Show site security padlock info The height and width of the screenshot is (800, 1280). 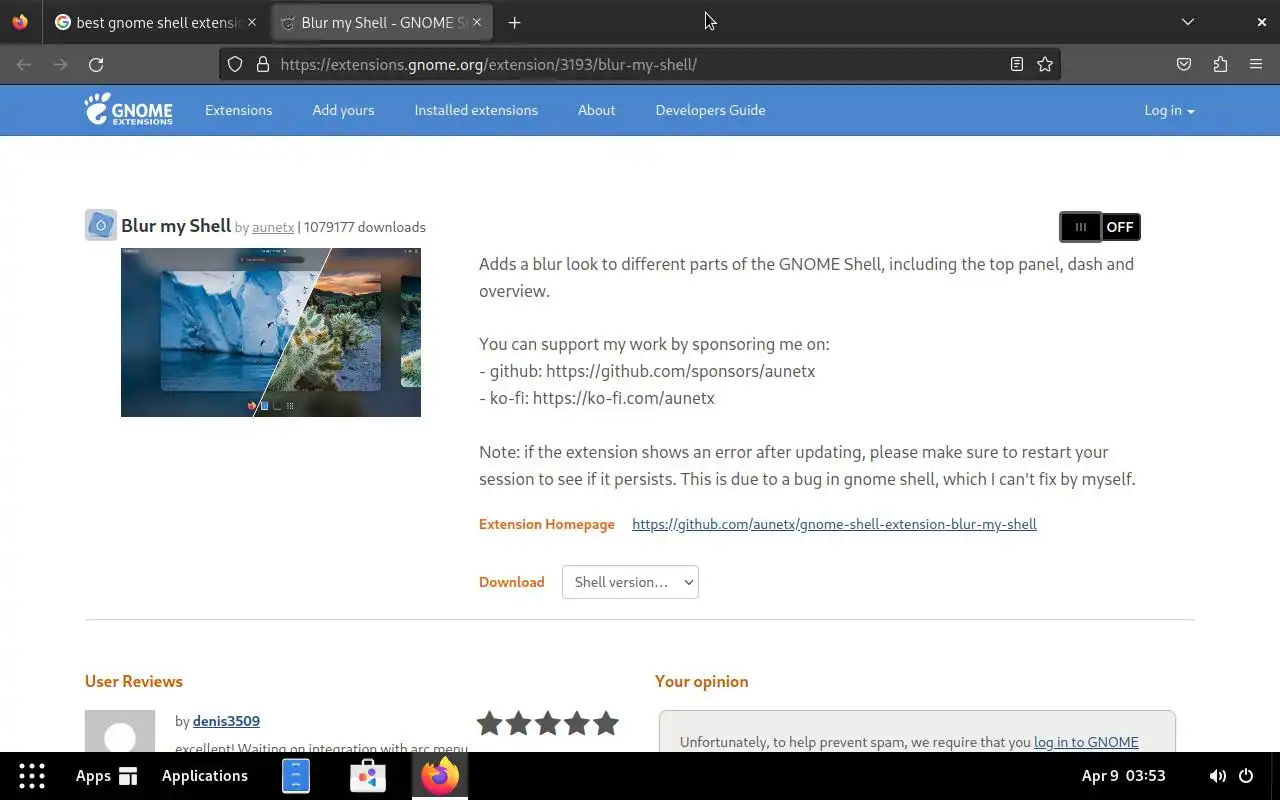coord(263,64)
